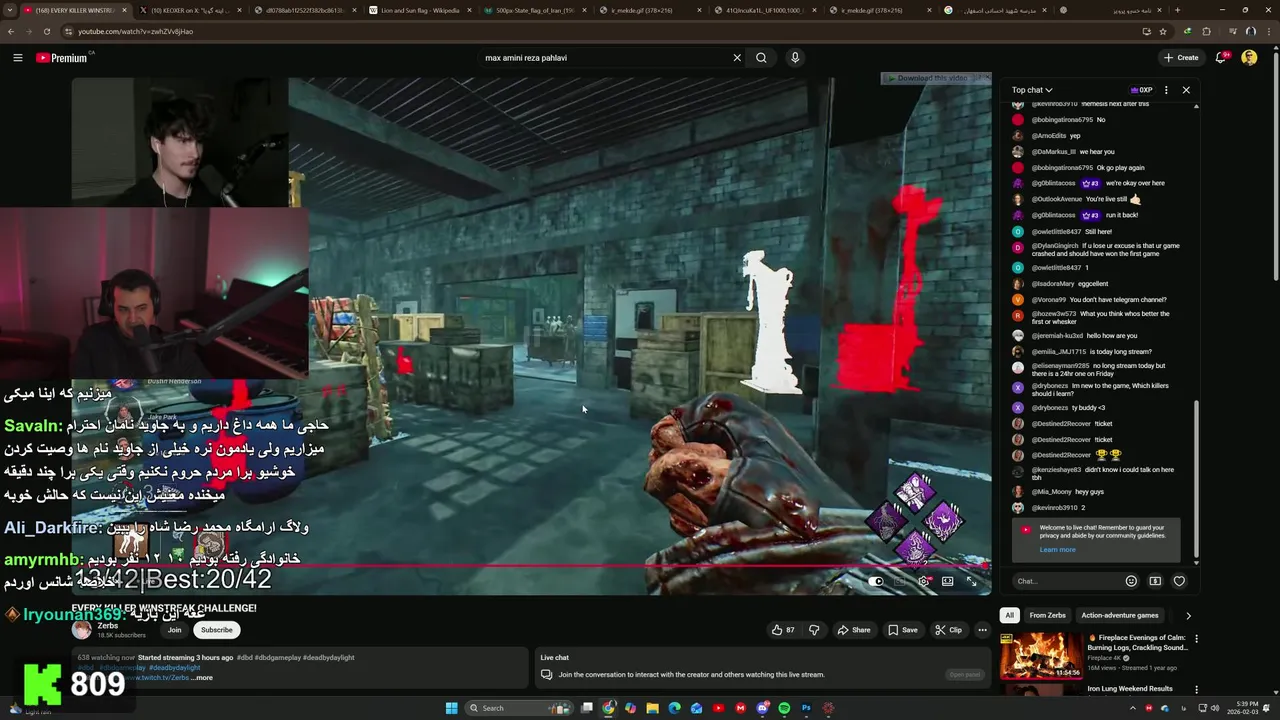Toggle the autoplay switch in player
Screen dimensions: 1280x720
[876, 581]
